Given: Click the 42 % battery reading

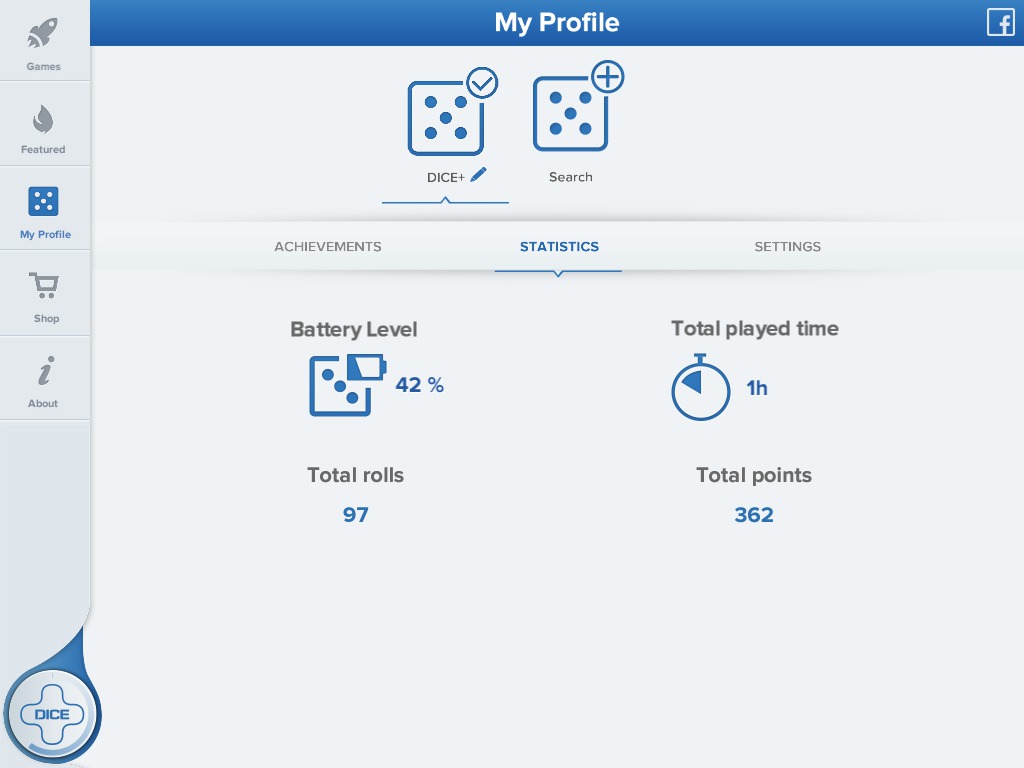Looking at the screenshot, I should tap(420, 385).
